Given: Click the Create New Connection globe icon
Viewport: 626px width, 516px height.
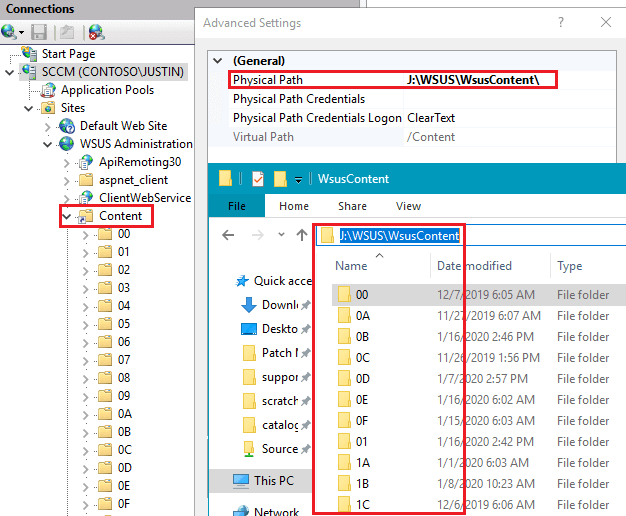Looking at the screenshot, I should [x=9, y=32].
